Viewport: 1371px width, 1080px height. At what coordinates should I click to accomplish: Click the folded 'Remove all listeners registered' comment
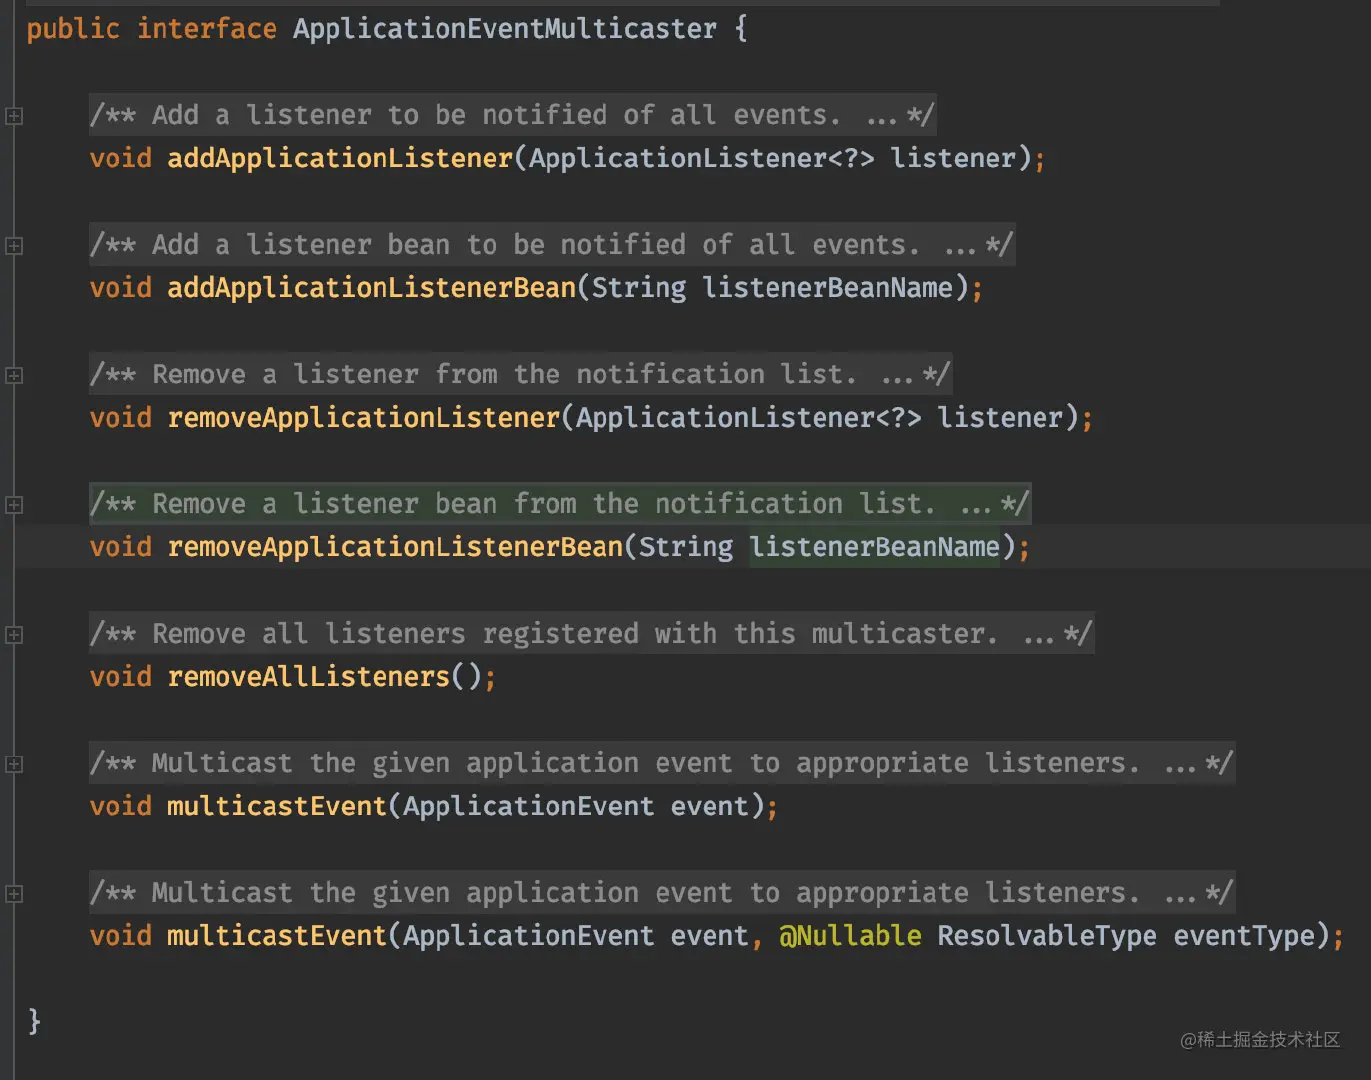[x=592, y=635]
